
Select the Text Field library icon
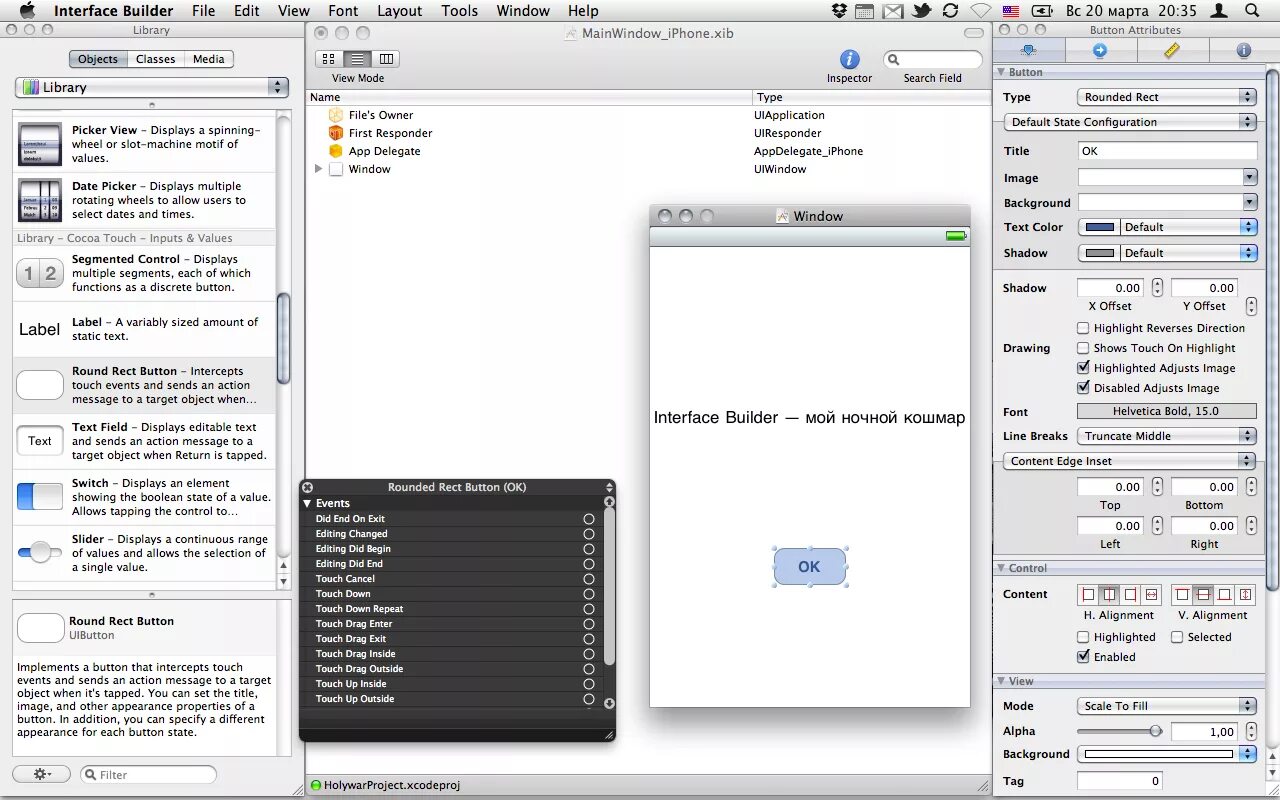pos(40,441)
